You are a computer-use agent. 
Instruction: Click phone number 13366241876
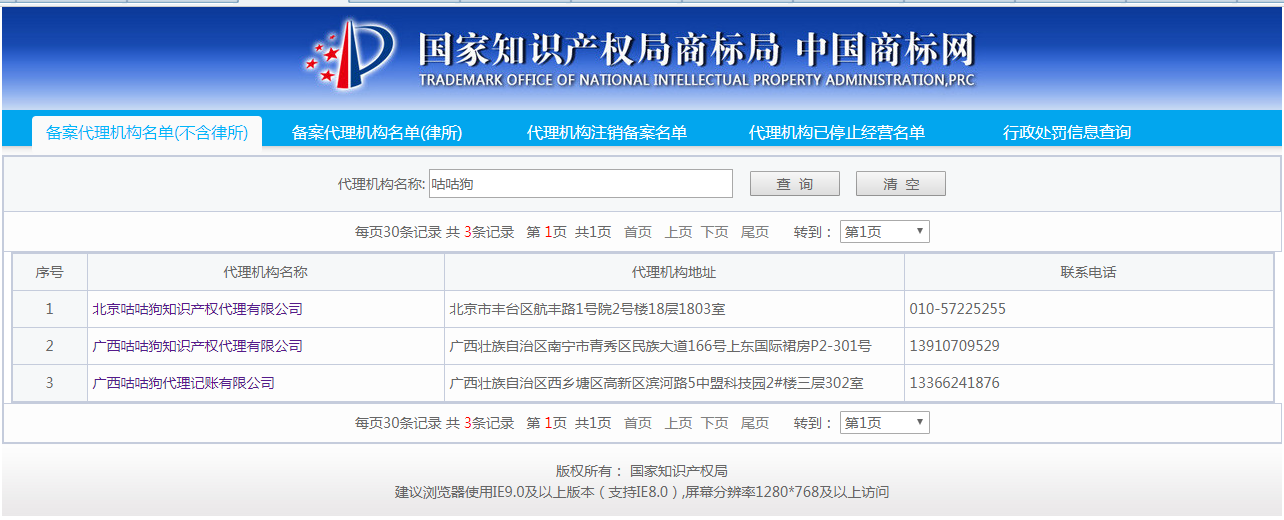954,383
